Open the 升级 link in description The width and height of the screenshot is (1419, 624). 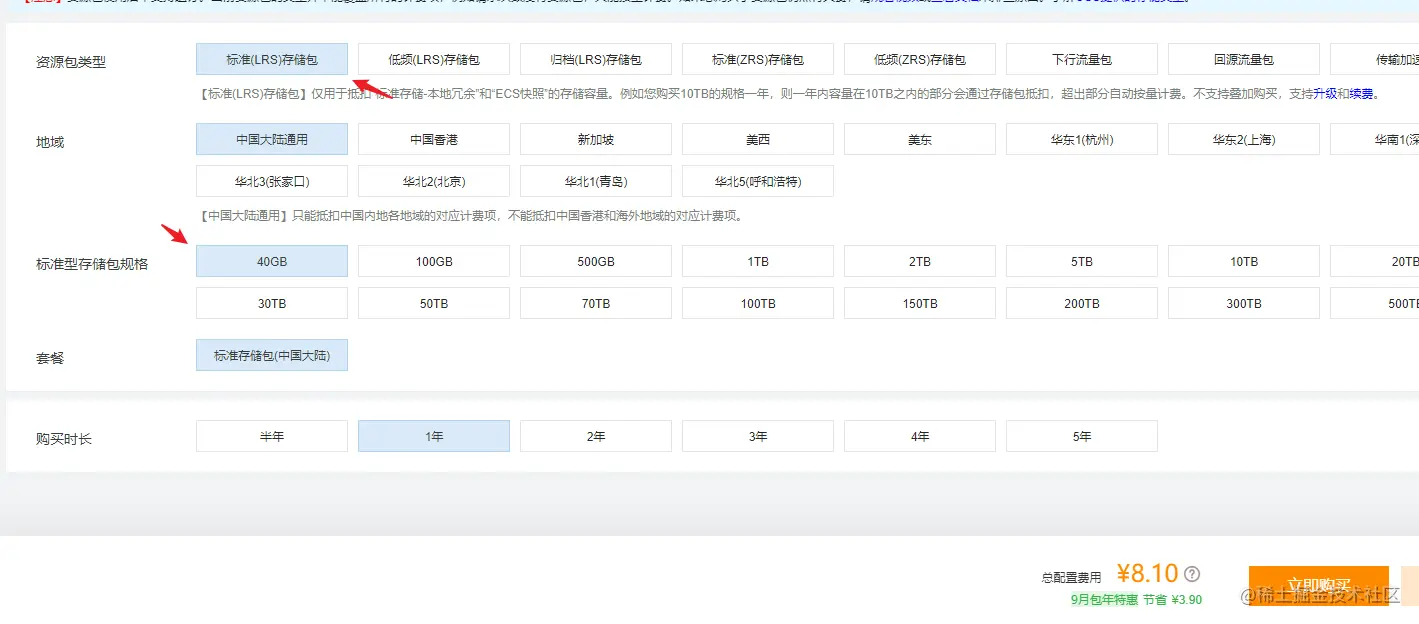pos(1324,94)
